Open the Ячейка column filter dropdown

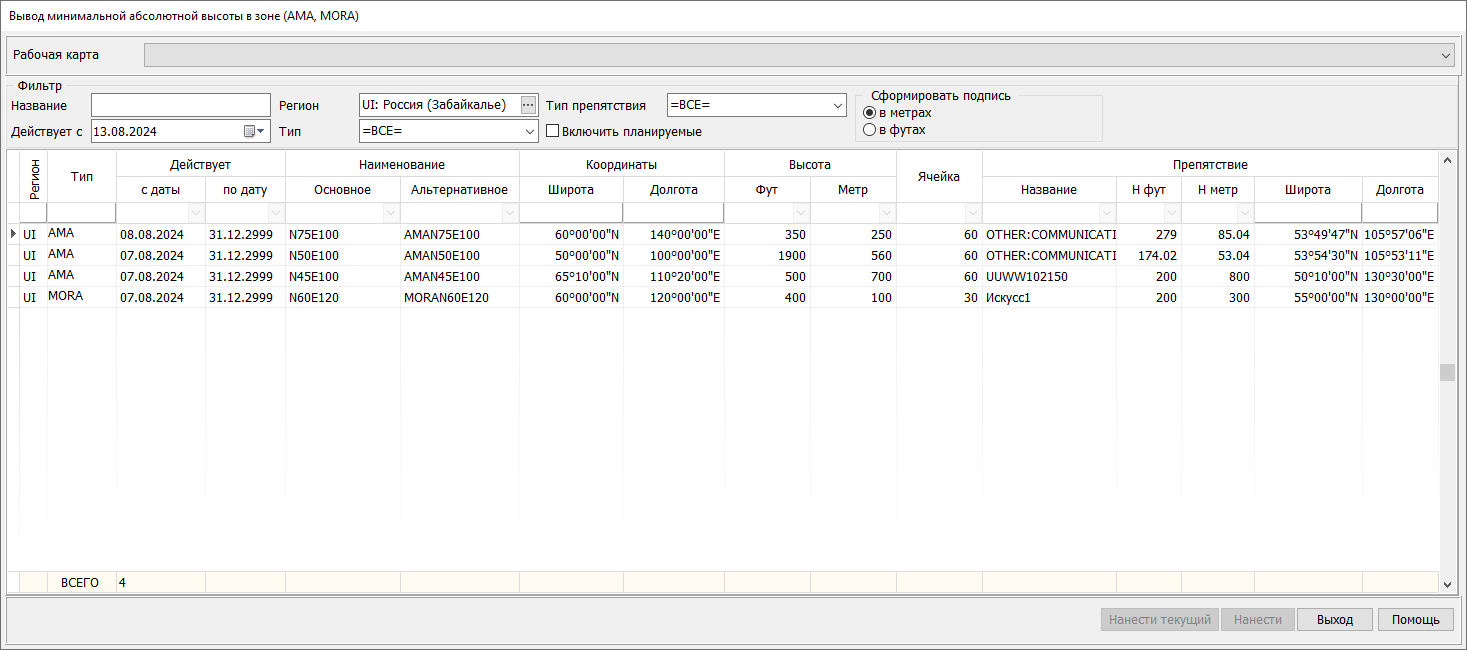(x=972, y=213)
